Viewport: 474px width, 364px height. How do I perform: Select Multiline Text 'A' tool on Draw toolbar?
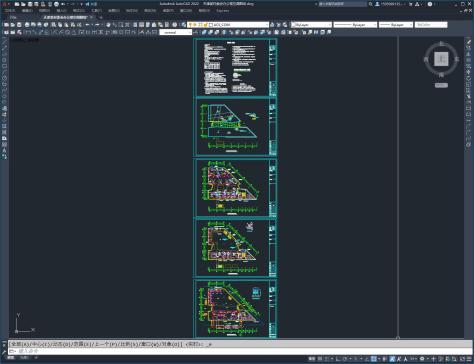(x=5, y=150)
